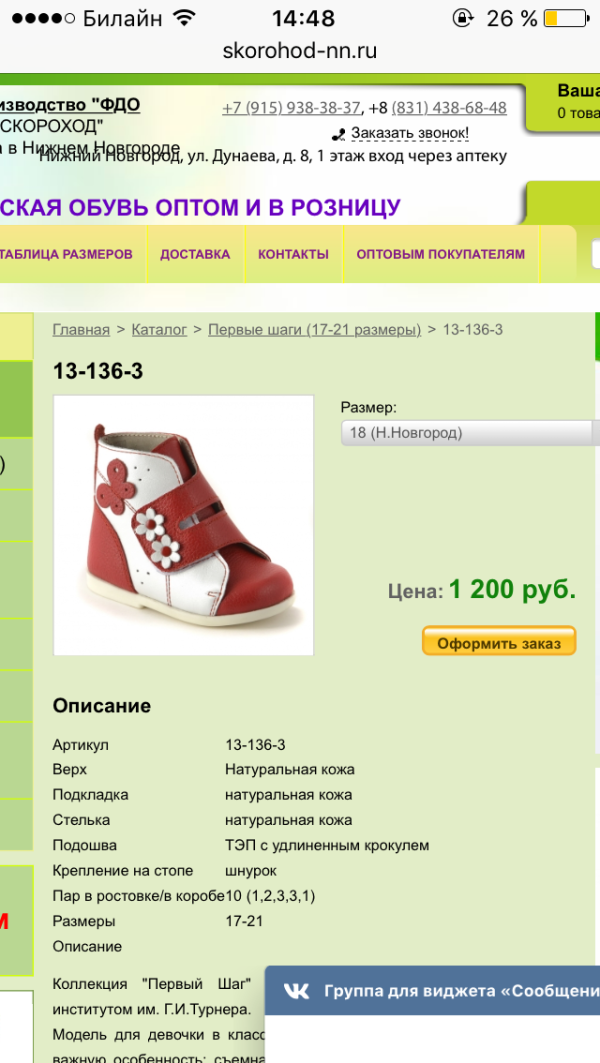Tap the phone icon beside Заказать звонок
Viewport: 600px width, 1063px height.
339,134
